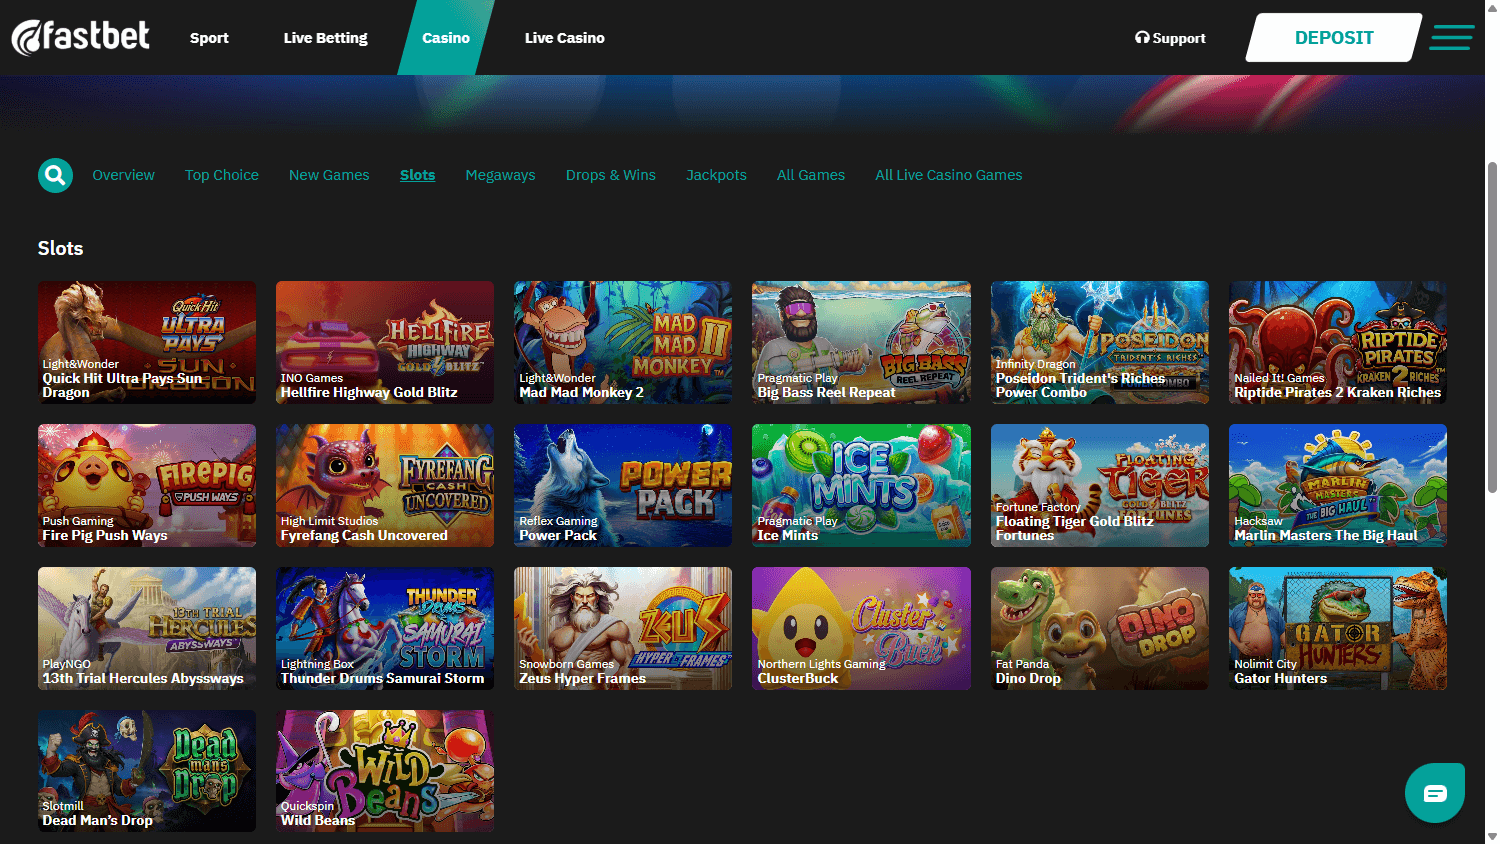Click the scrollbar down arrow

[1492, 838]
